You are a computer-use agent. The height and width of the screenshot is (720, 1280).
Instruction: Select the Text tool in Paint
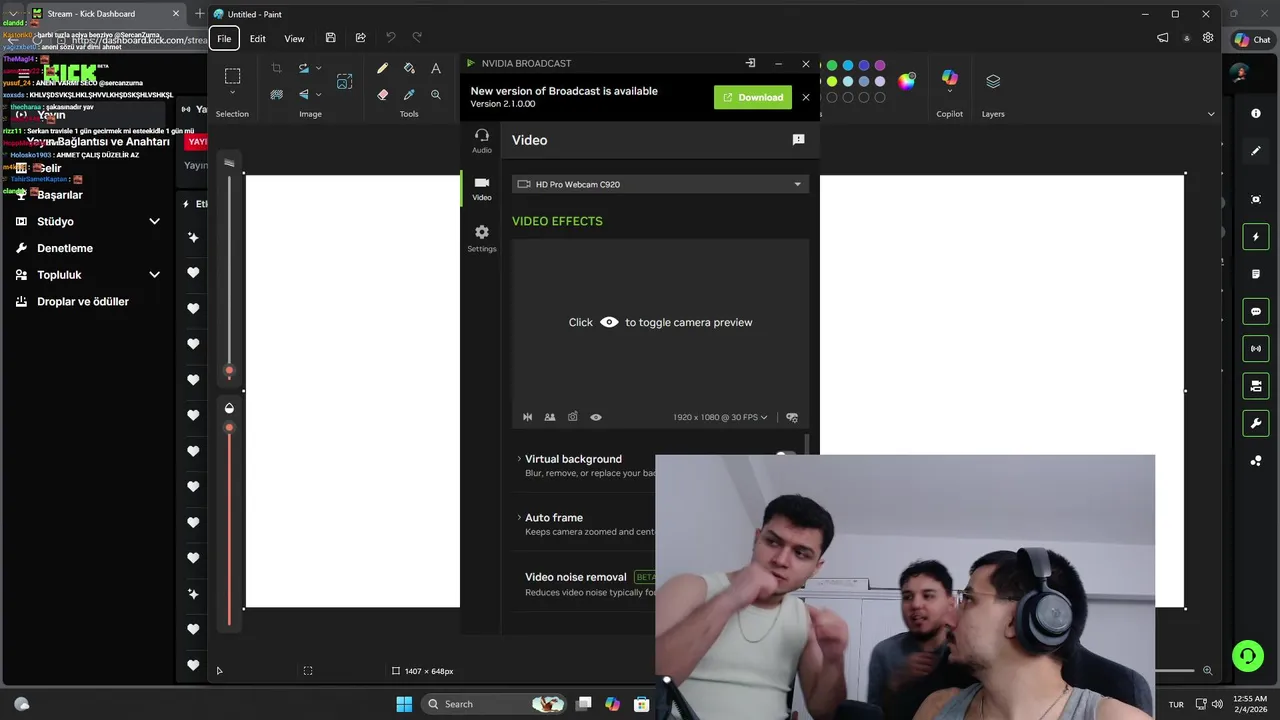[x=436, y=69]
